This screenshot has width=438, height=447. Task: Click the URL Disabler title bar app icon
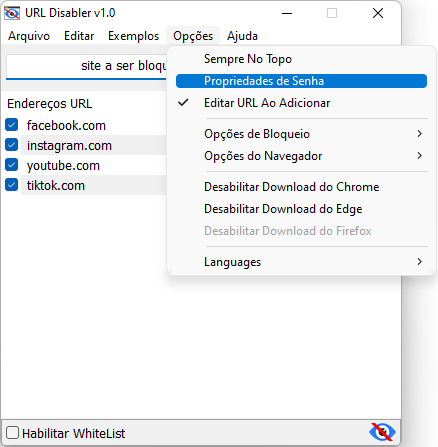tap(12, 13)
